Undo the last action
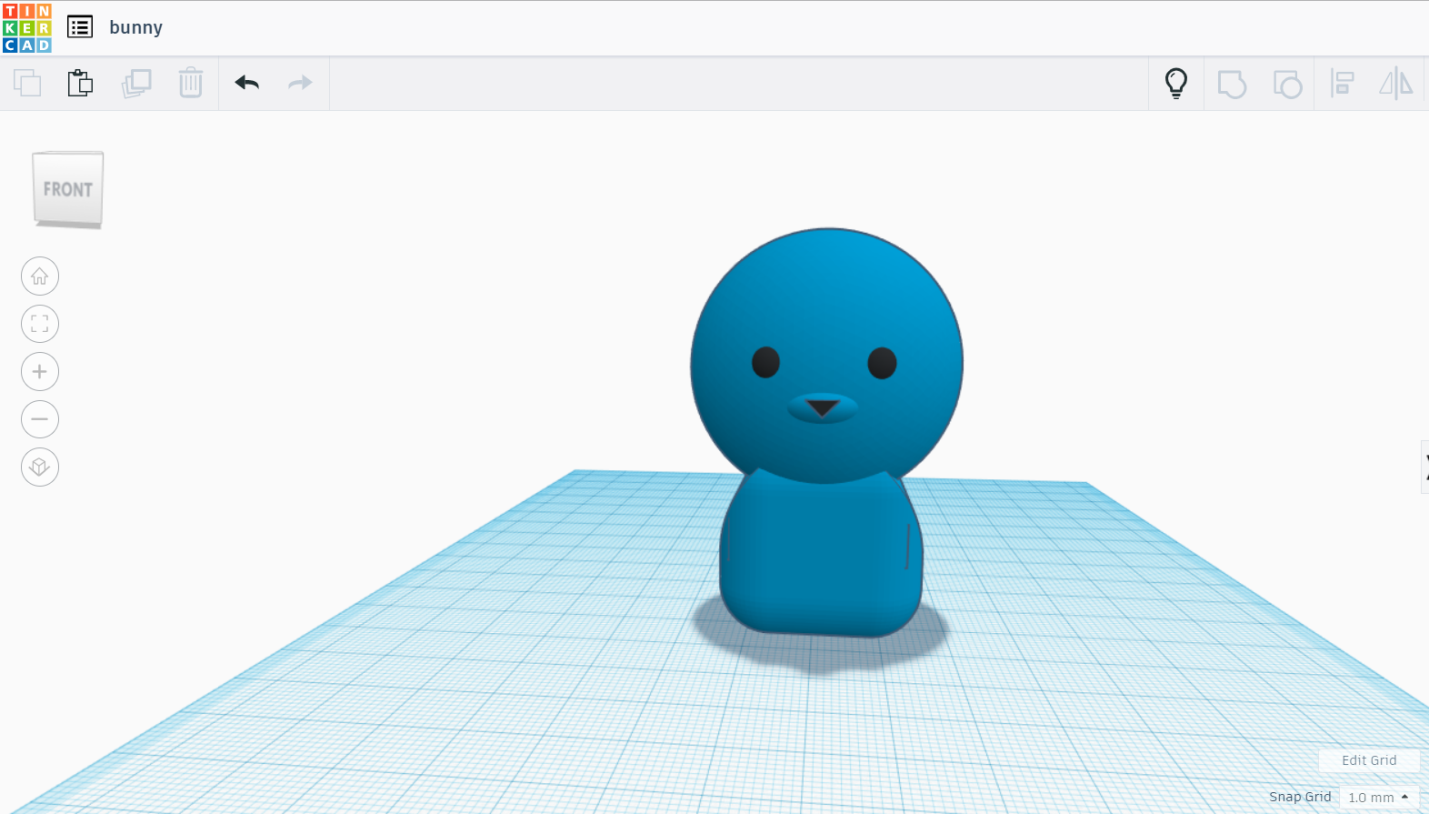1429x814 pixels. tap(247, 83)
